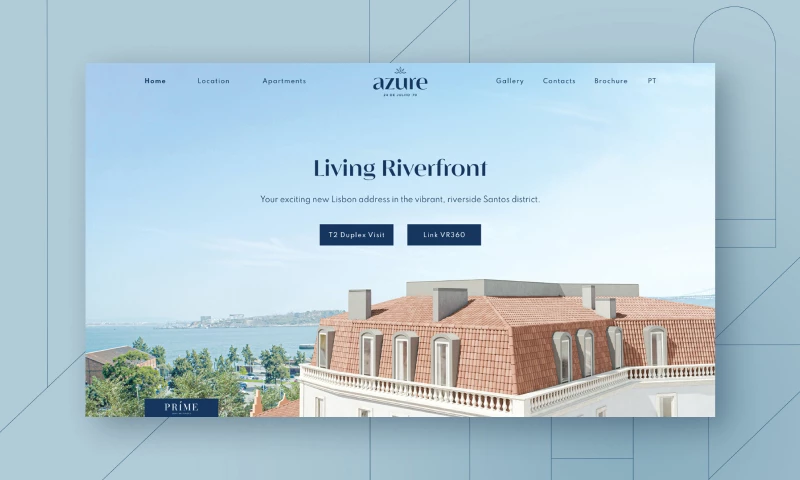
Task: Click the azure wordmark text
Action: click(400, 83)
